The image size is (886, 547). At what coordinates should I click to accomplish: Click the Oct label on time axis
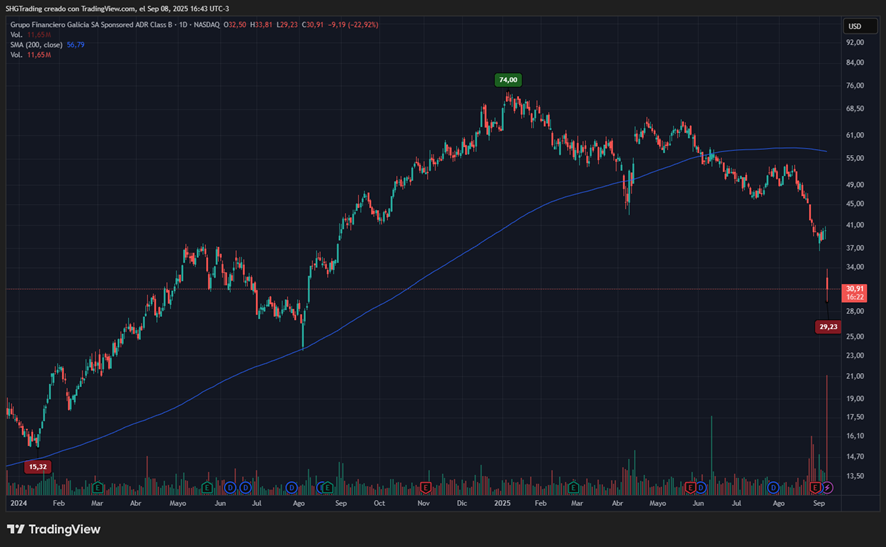tap(379, 503)
